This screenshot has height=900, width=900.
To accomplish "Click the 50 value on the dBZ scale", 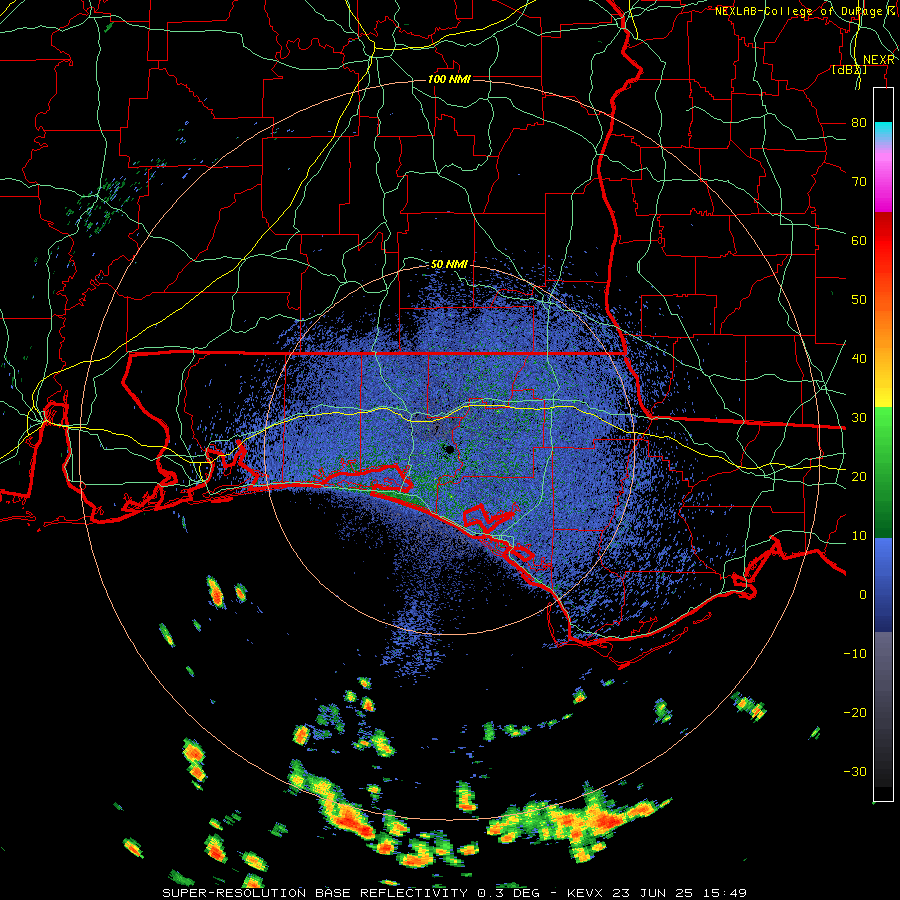I will point(859,300).
